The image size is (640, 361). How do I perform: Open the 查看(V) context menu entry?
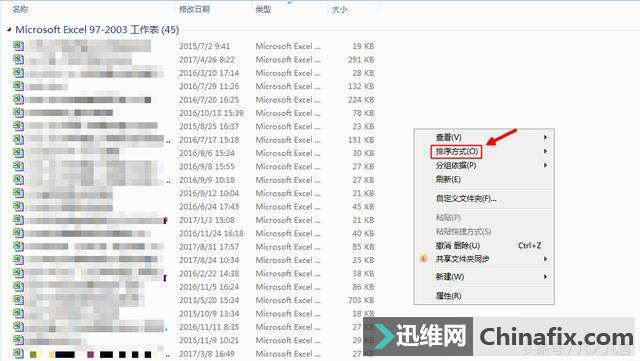pos(448,137)
